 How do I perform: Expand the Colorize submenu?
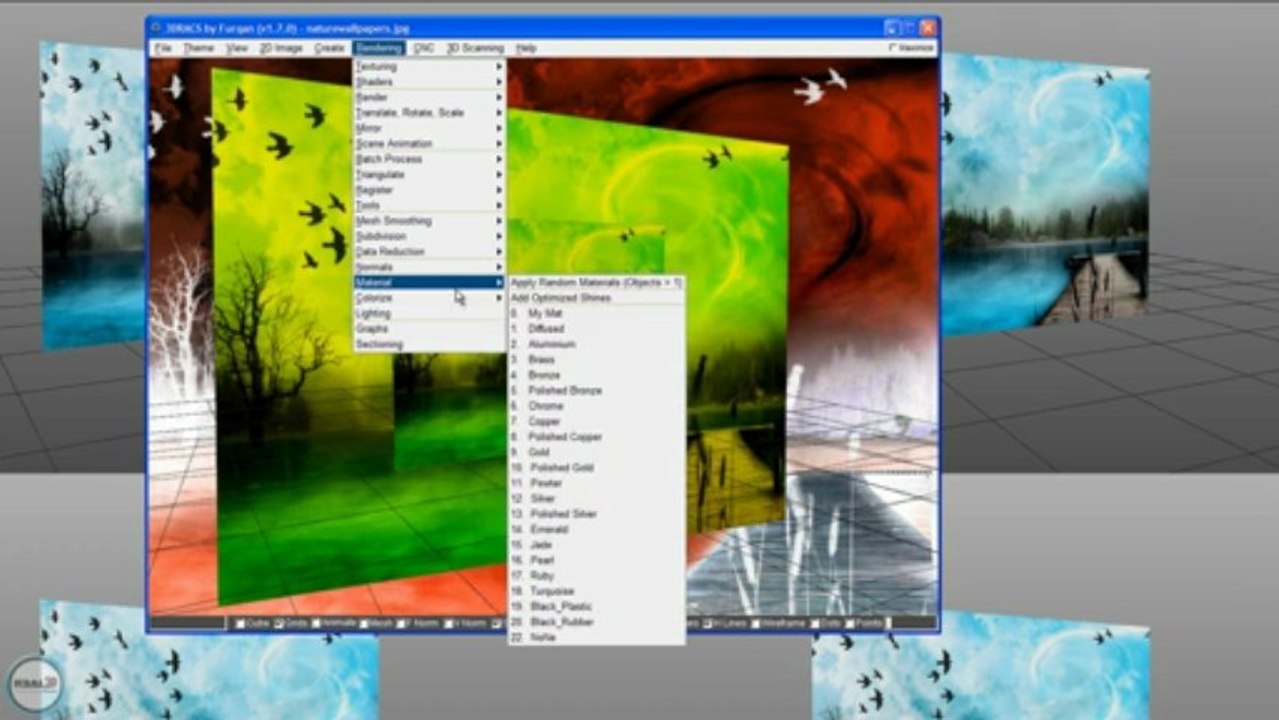(429, 298)
